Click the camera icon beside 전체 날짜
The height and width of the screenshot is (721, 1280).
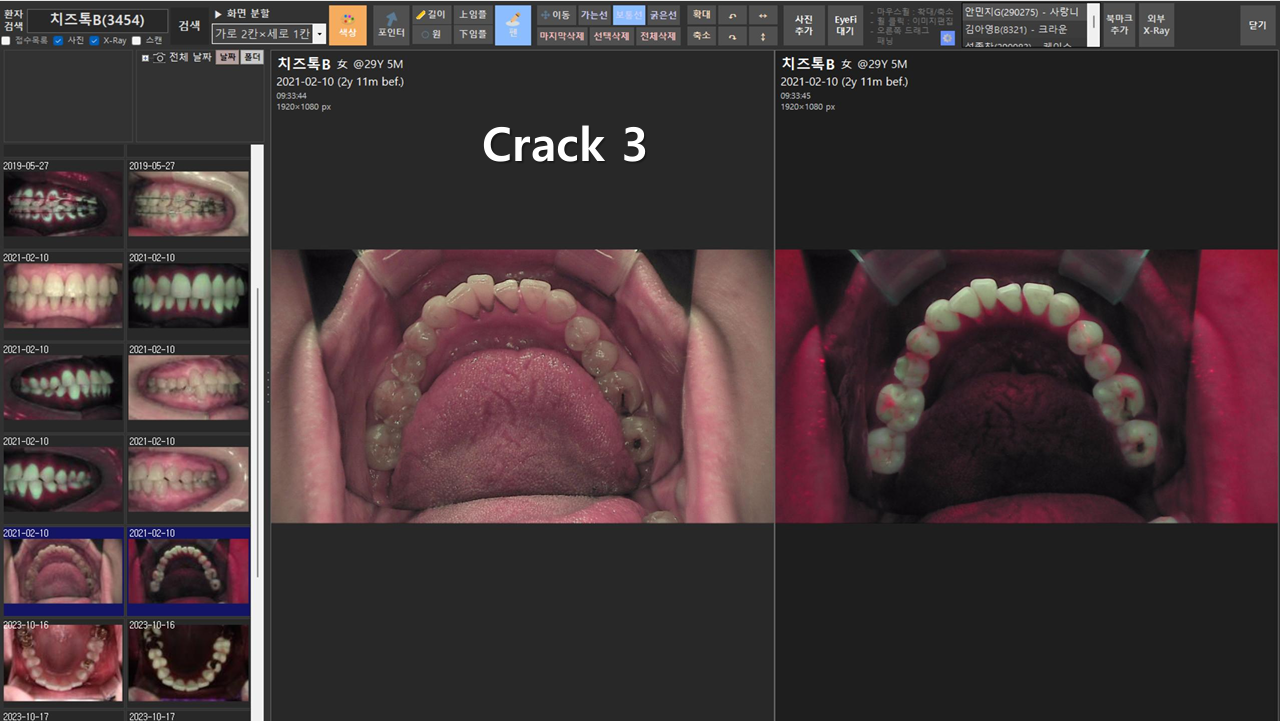[x=160, y=58]
